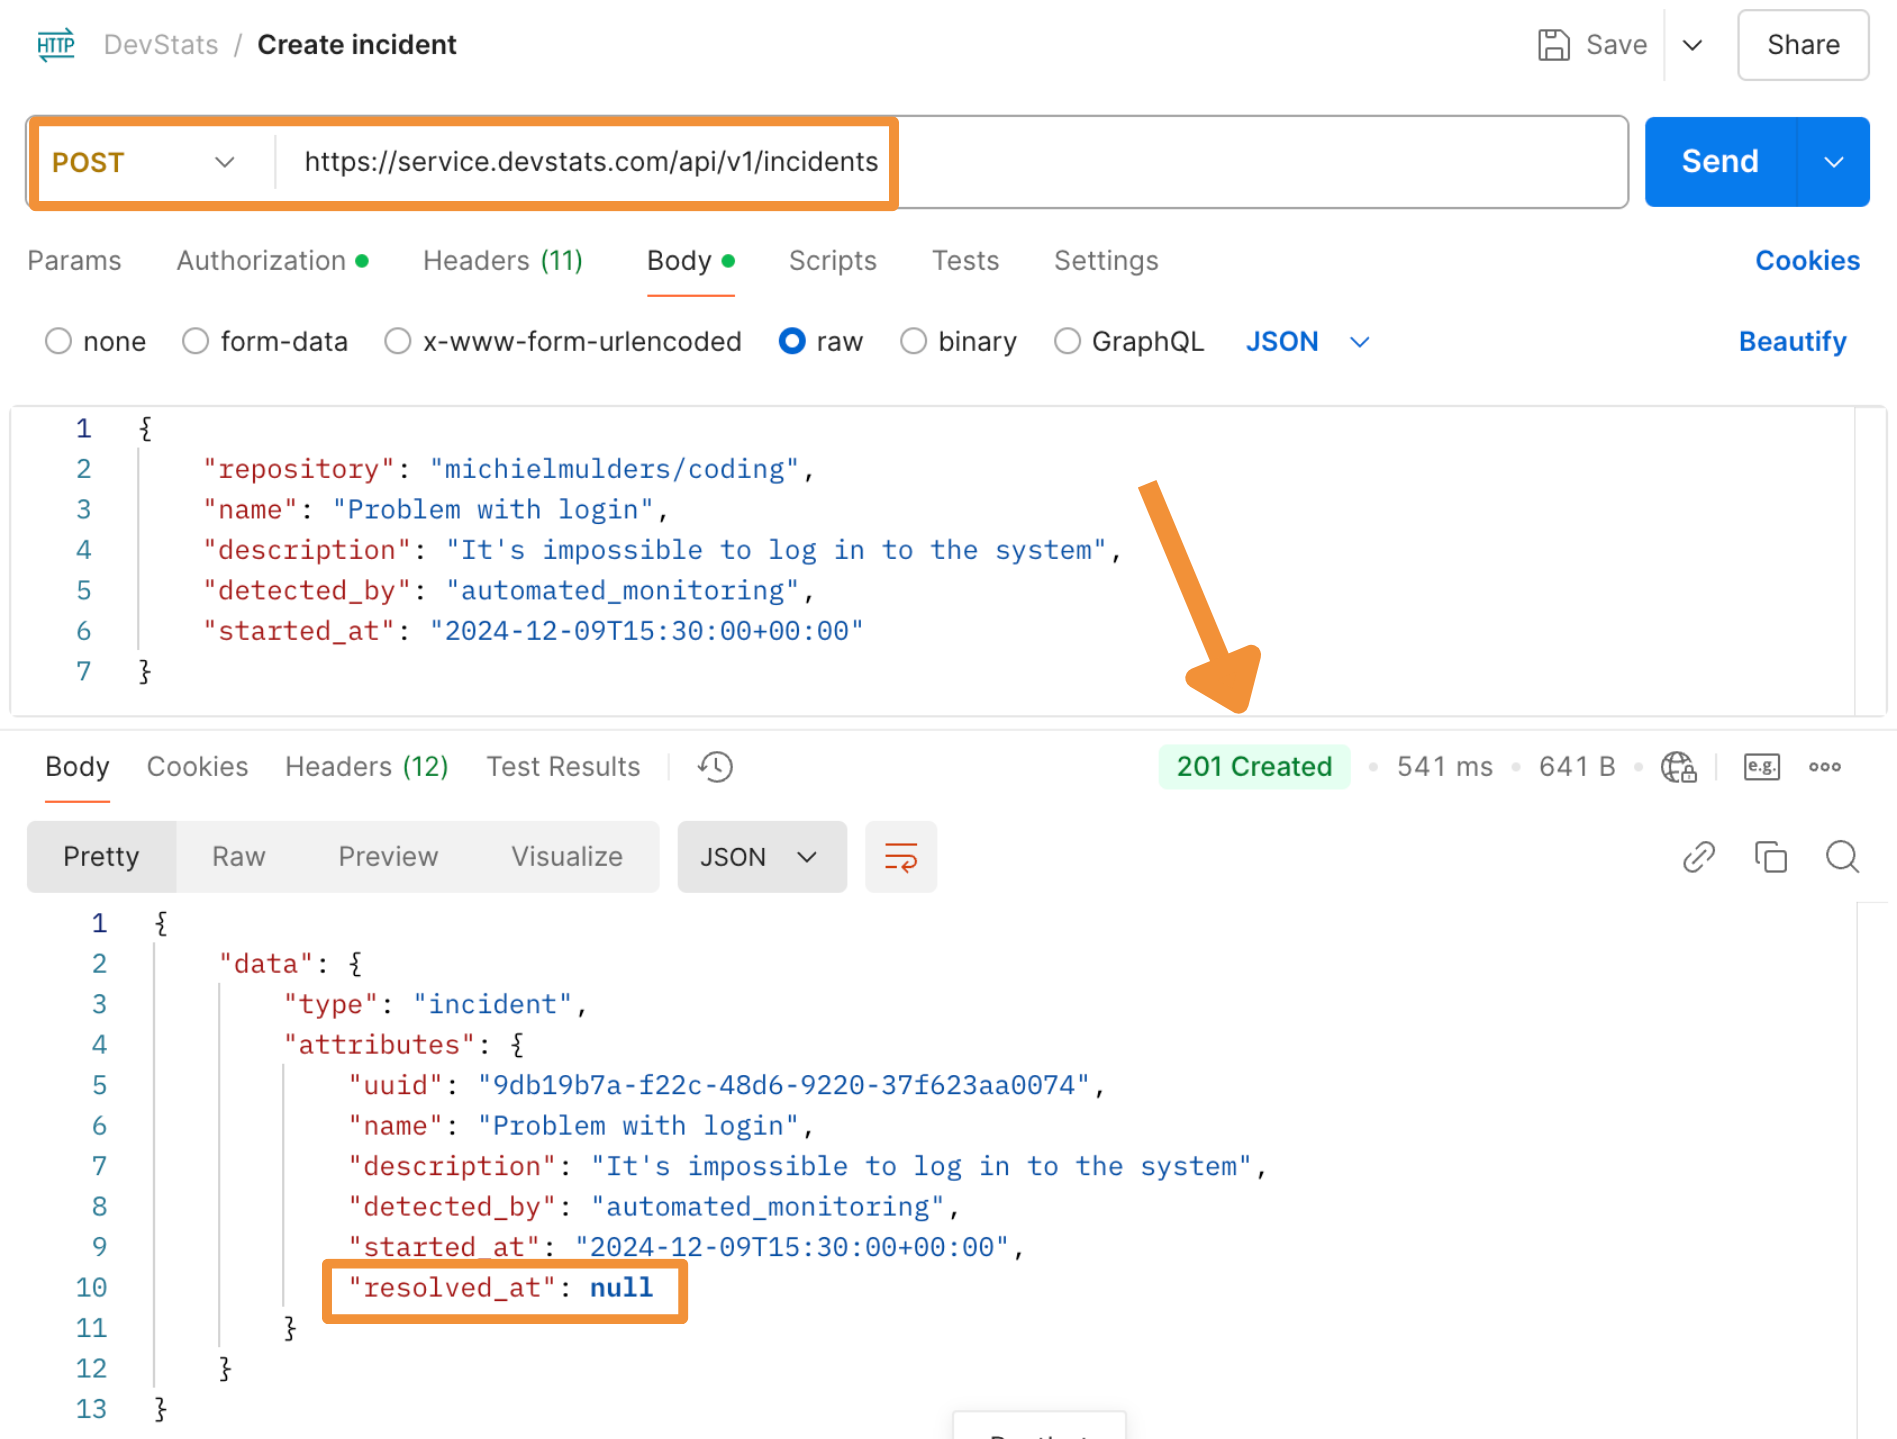Open the POST method dropdown
The width and height of the screenshot is (1897, 1439).
coord(146,162)
